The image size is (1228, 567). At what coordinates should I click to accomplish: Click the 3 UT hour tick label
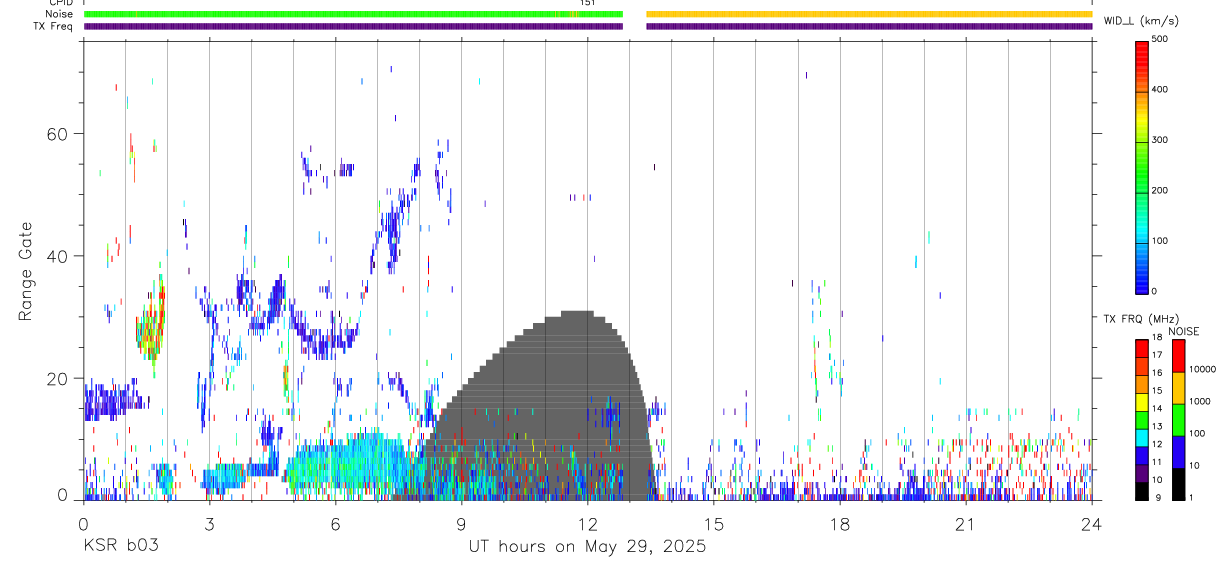pyautogui.click(x=209, y=524)
